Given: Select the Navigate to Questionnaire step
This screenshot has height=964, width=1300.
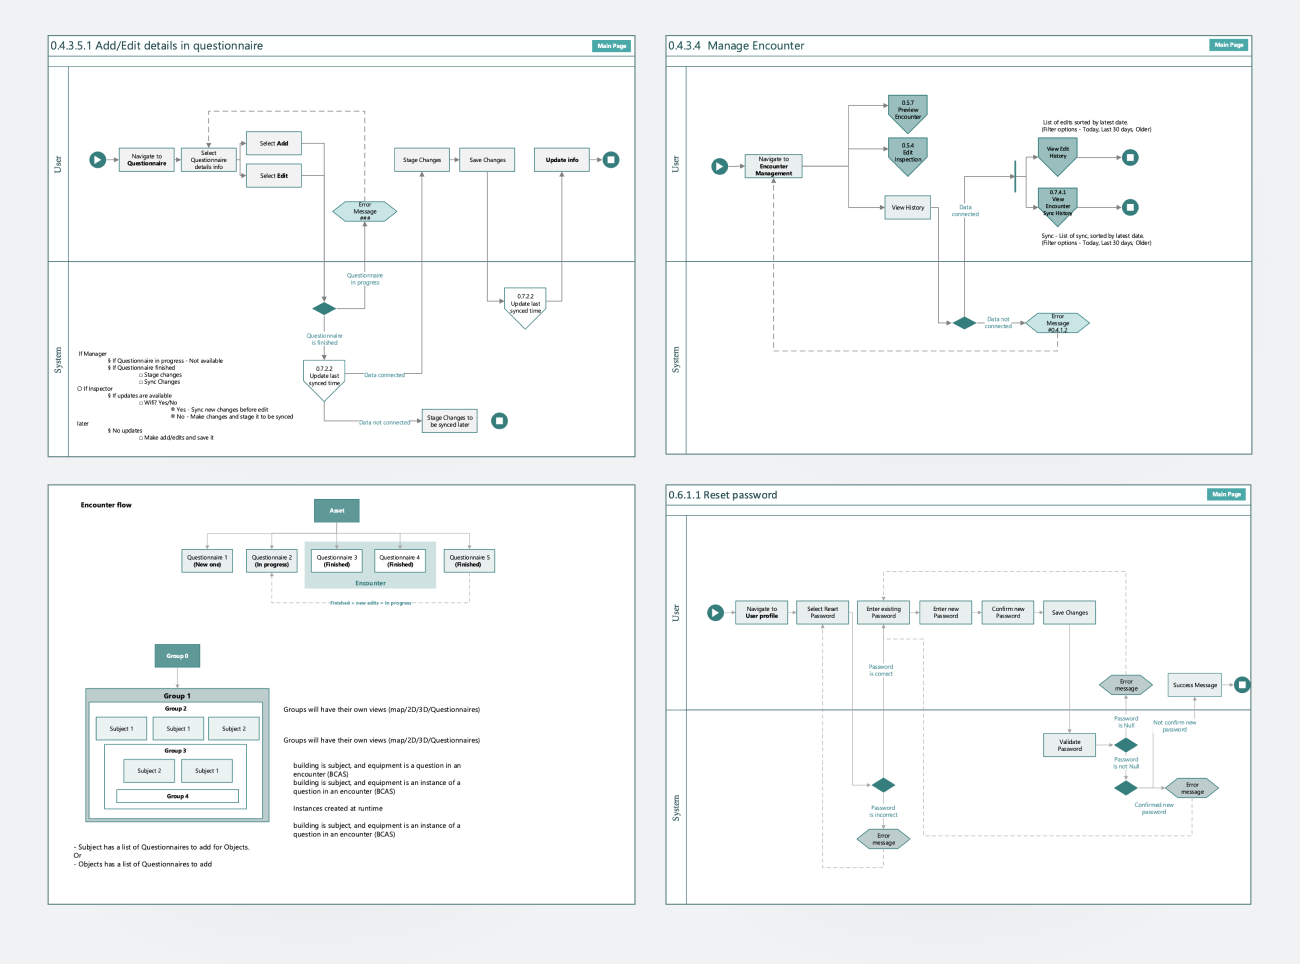Looking at the screenshot, I should click(x=147, y=160).
